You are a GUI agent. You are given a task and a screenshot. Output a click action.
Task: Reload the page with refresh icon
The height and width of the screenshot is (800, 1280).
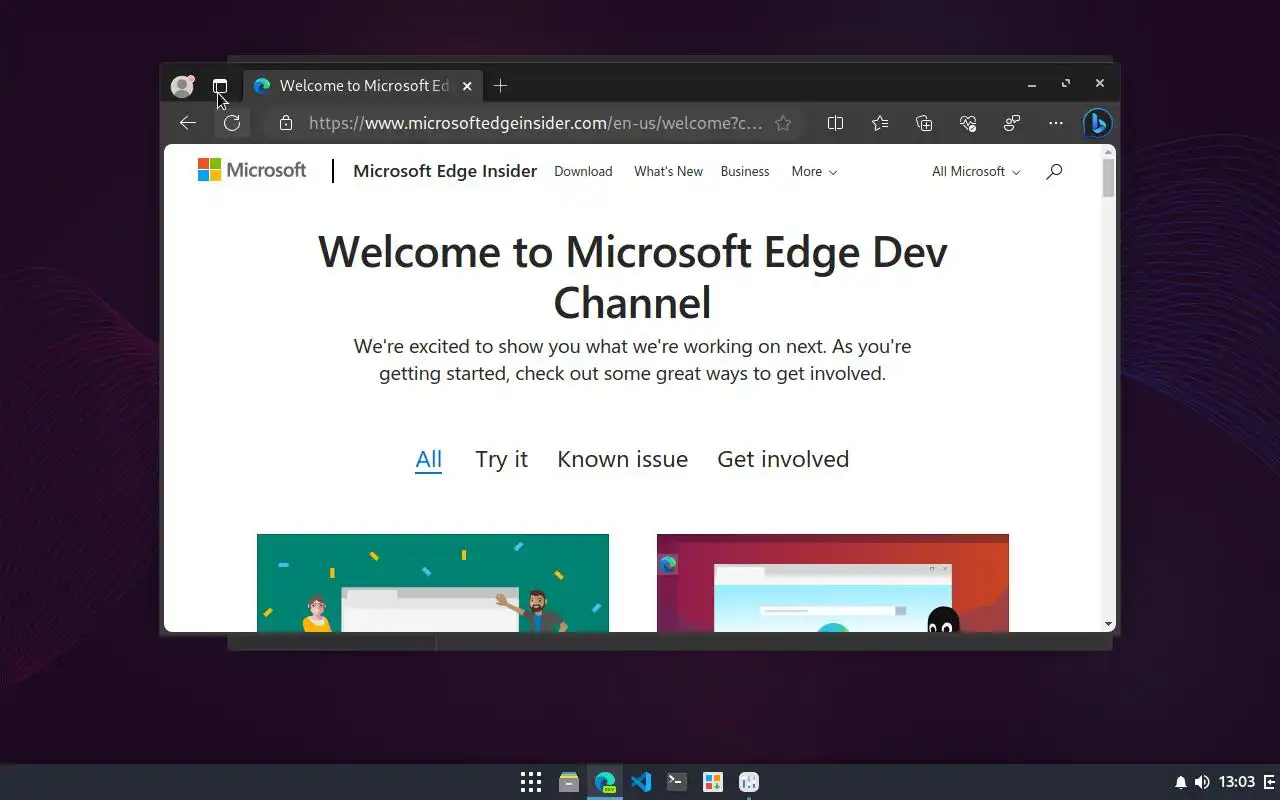click(x=232, y=123)
